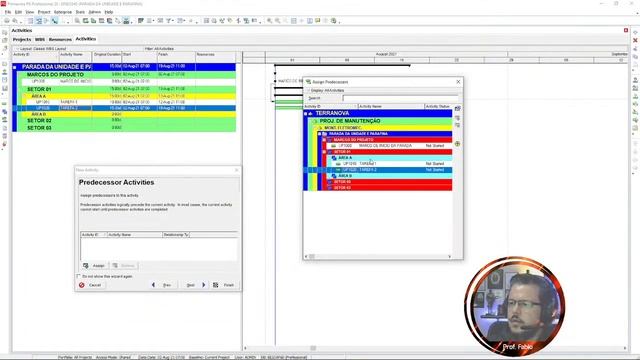Screen dimensions: 640x360
Task: Collapse MARCOS DO PROJETO in Assign Predecessors
Action: 324,140
